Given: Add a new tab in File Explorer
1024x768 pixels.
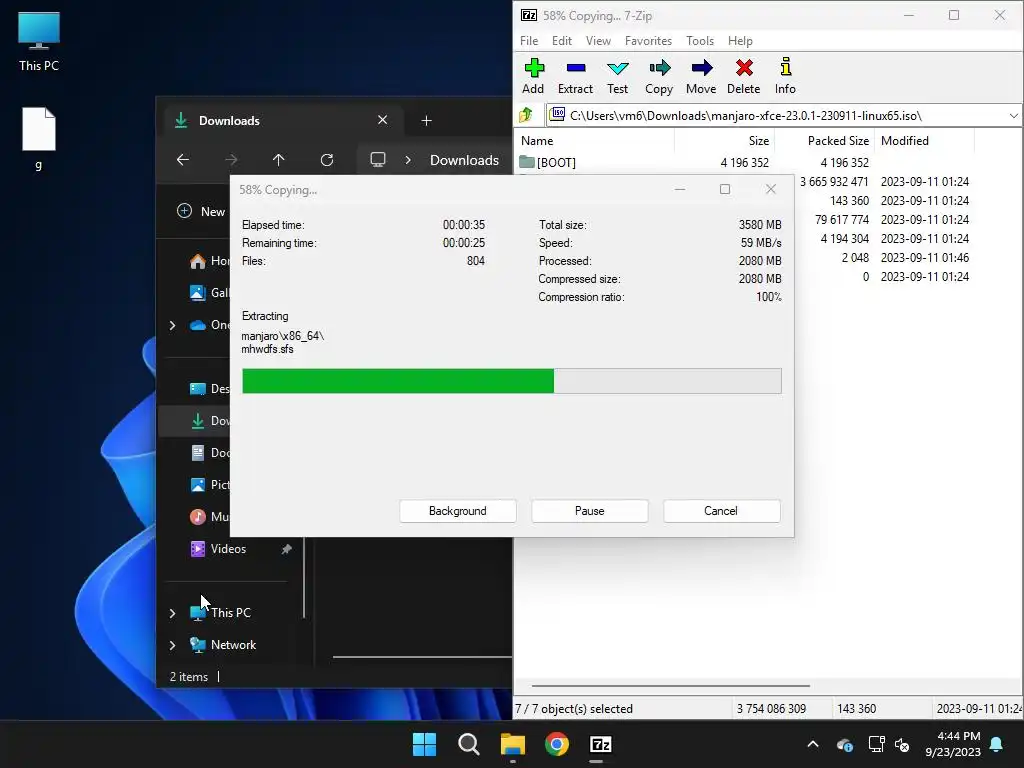Looking at the screenshot, I should (x=426, y=120).
